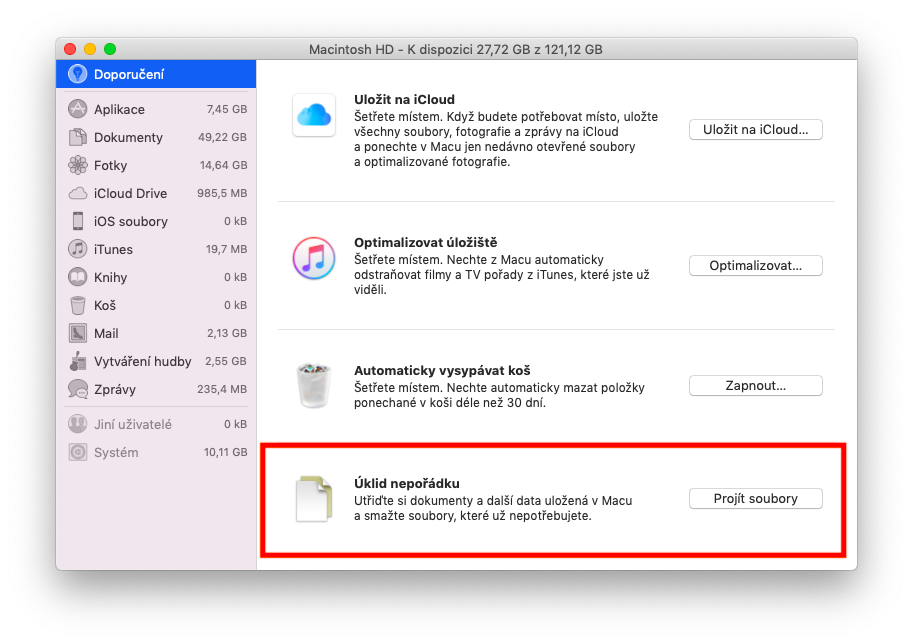Click the Jiní uživatelé people icon
913x644 pixels.
click(x=77, y=424)
